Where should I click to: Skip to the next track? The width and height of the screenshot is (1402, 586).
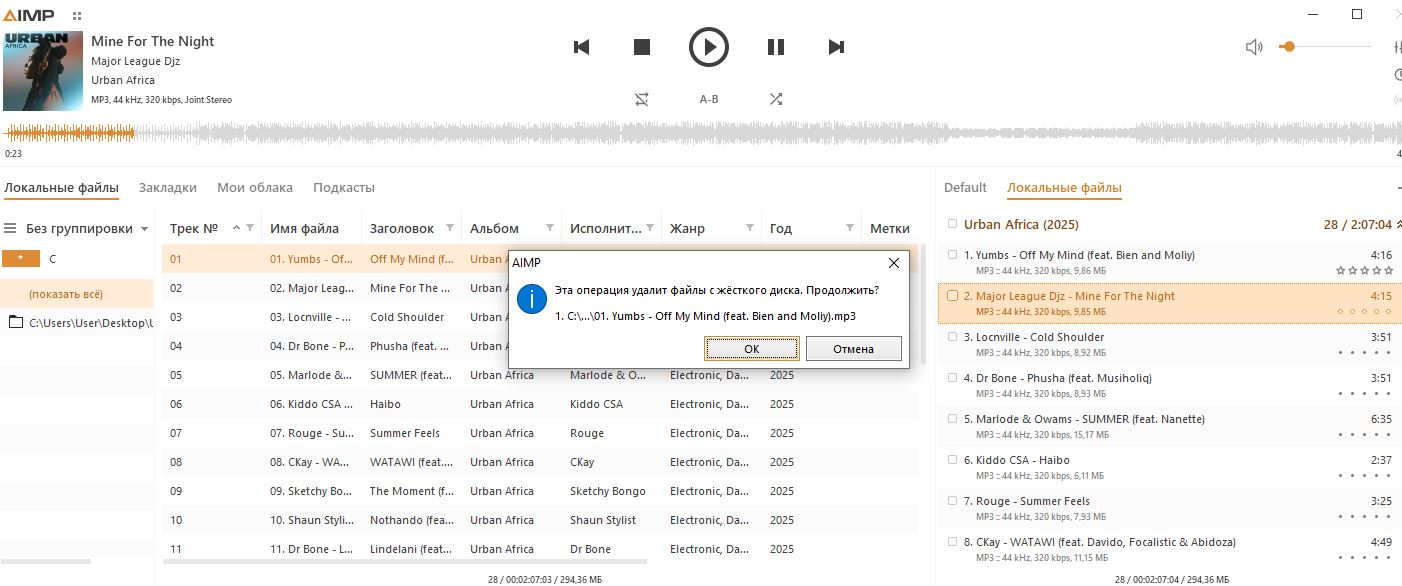tap(836, 47)
